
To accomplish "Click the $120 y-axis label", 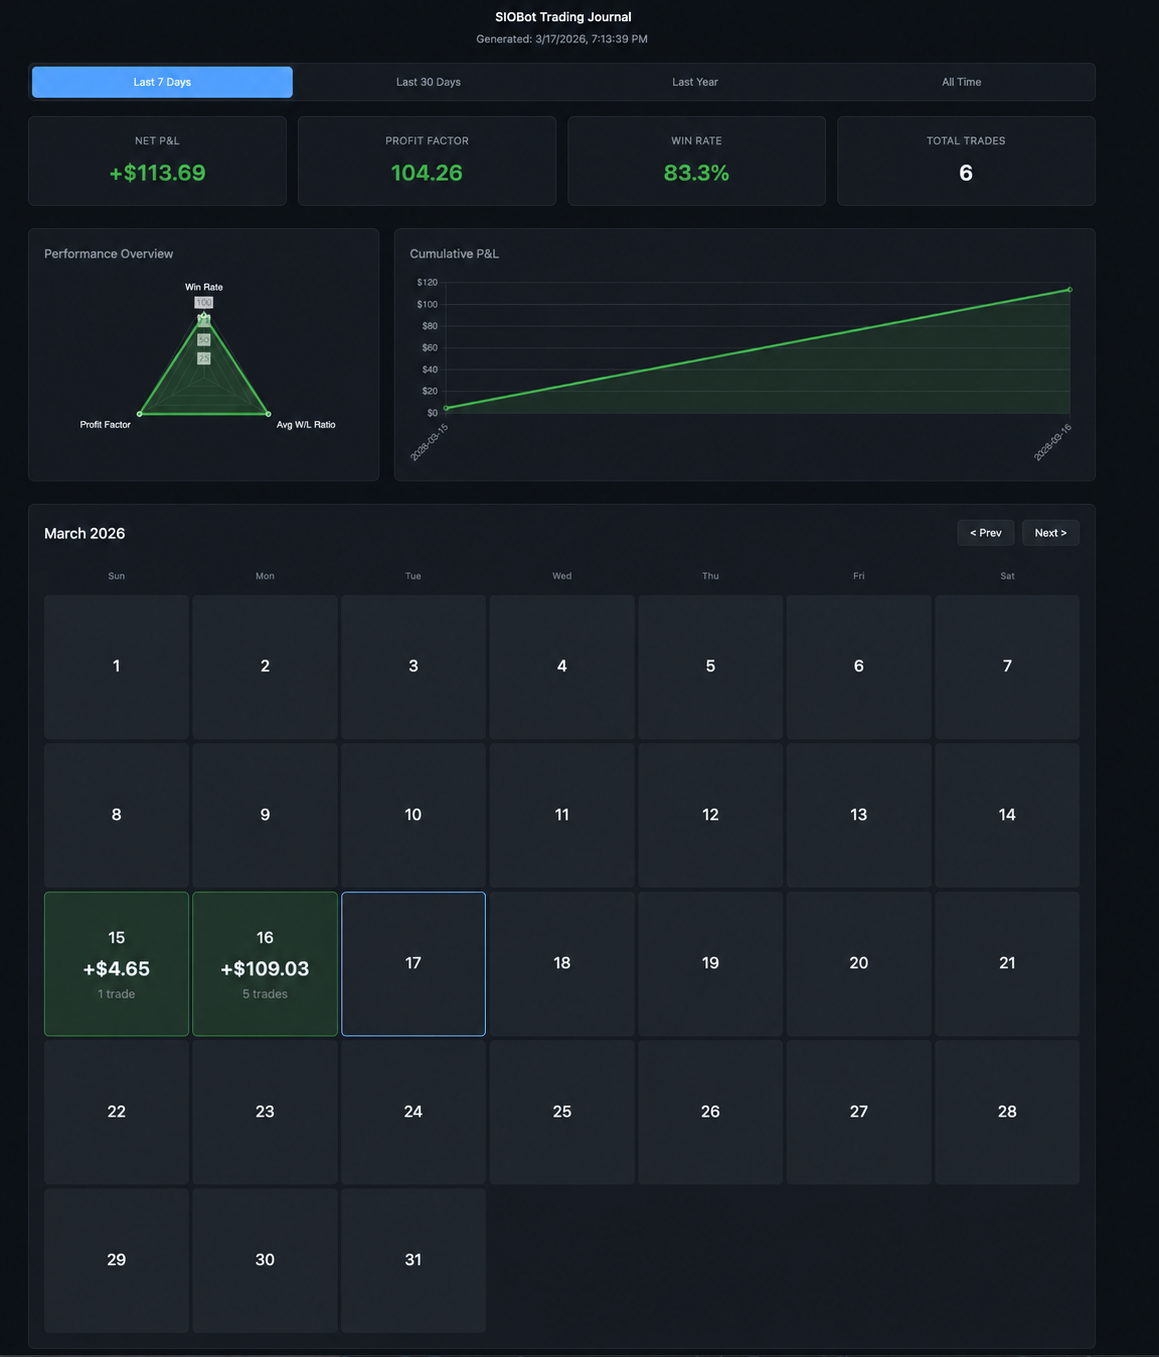I will (x=427, y=283).
